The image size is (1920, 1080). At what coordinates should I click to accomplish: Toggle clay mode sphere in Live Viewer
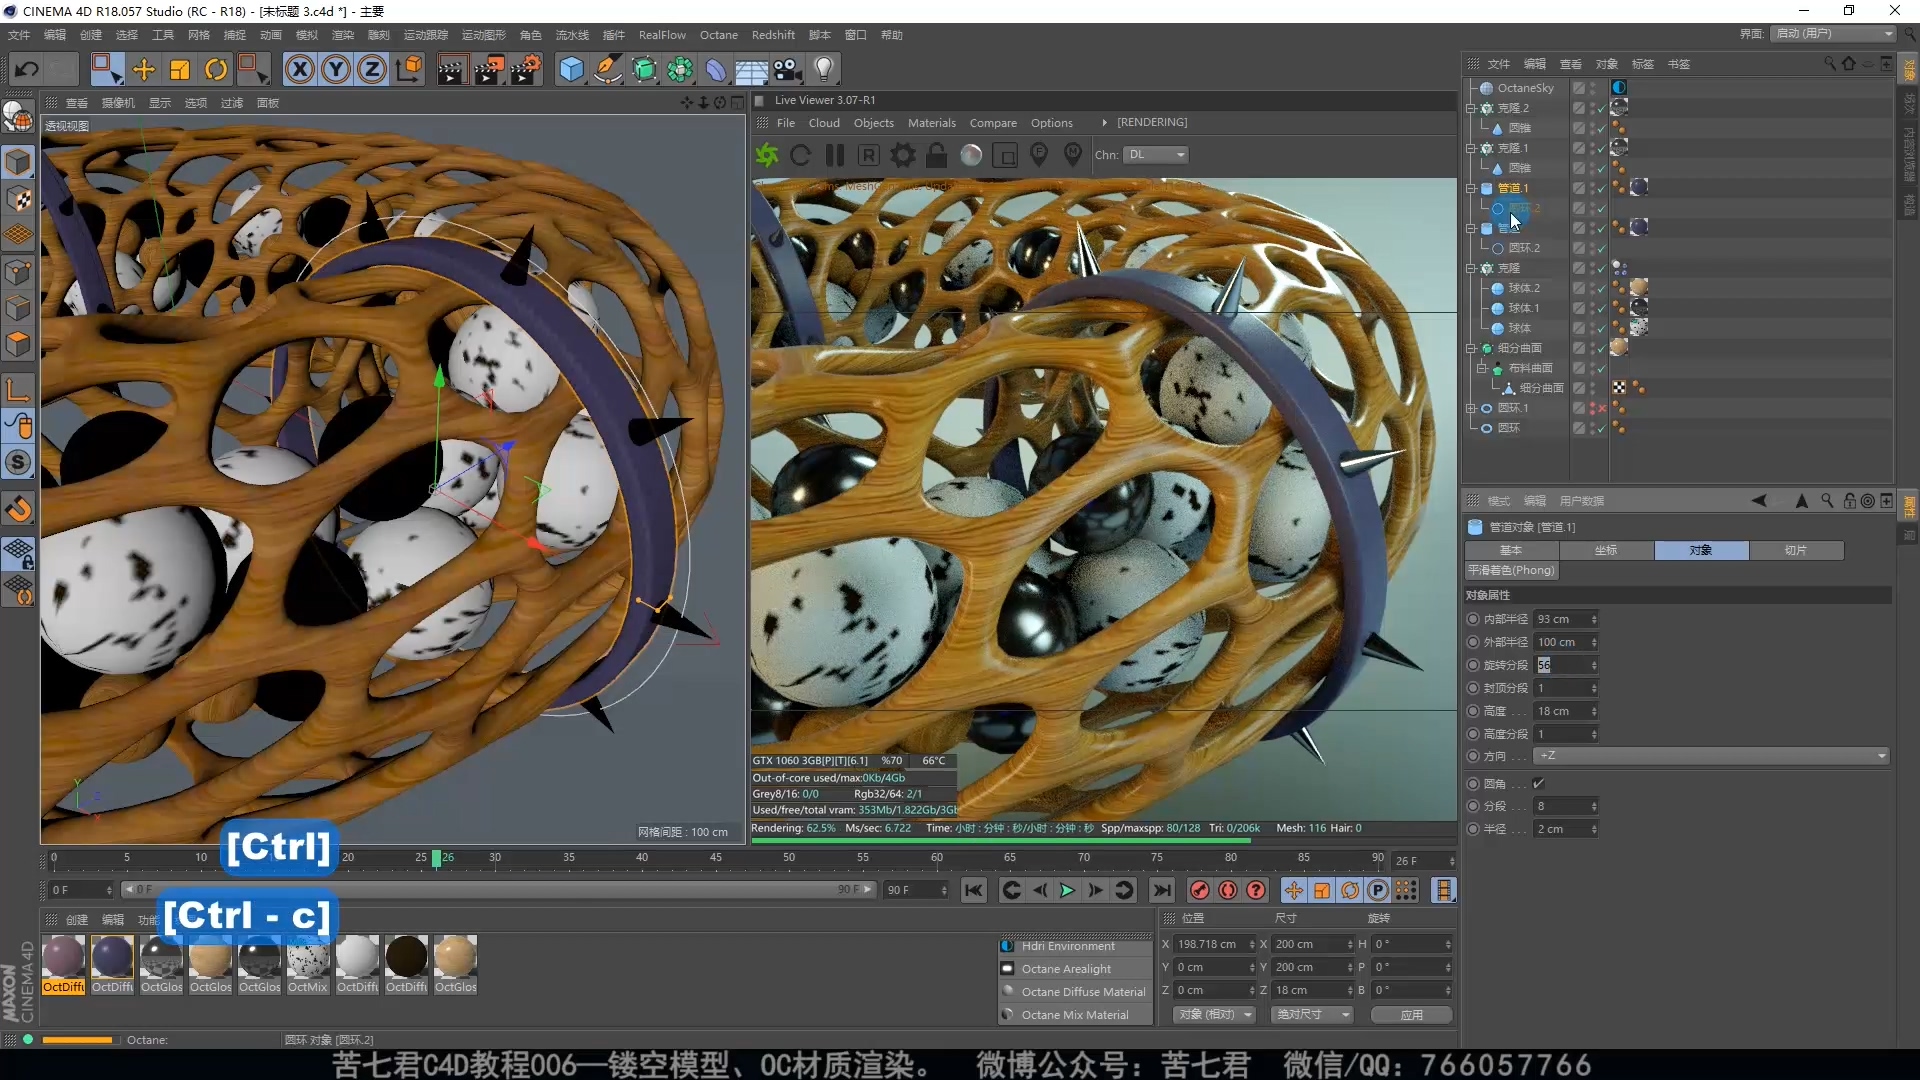[x=971, y=155]
